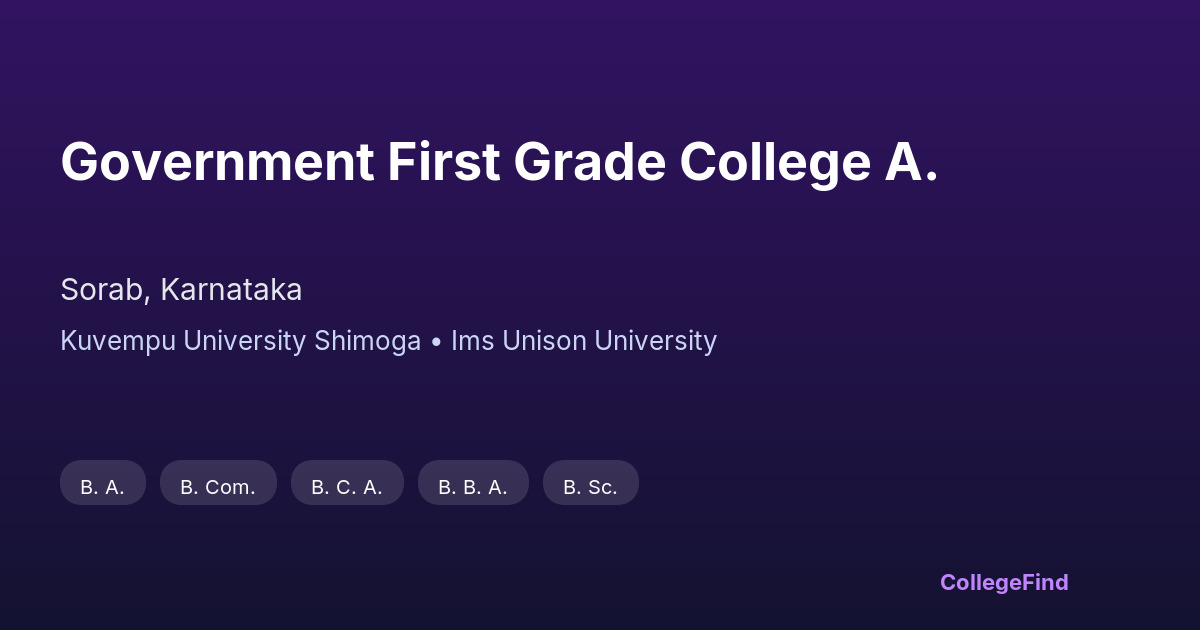Click the bullet separator between university names
The image size is (1200, 630).
pos(436,342)
